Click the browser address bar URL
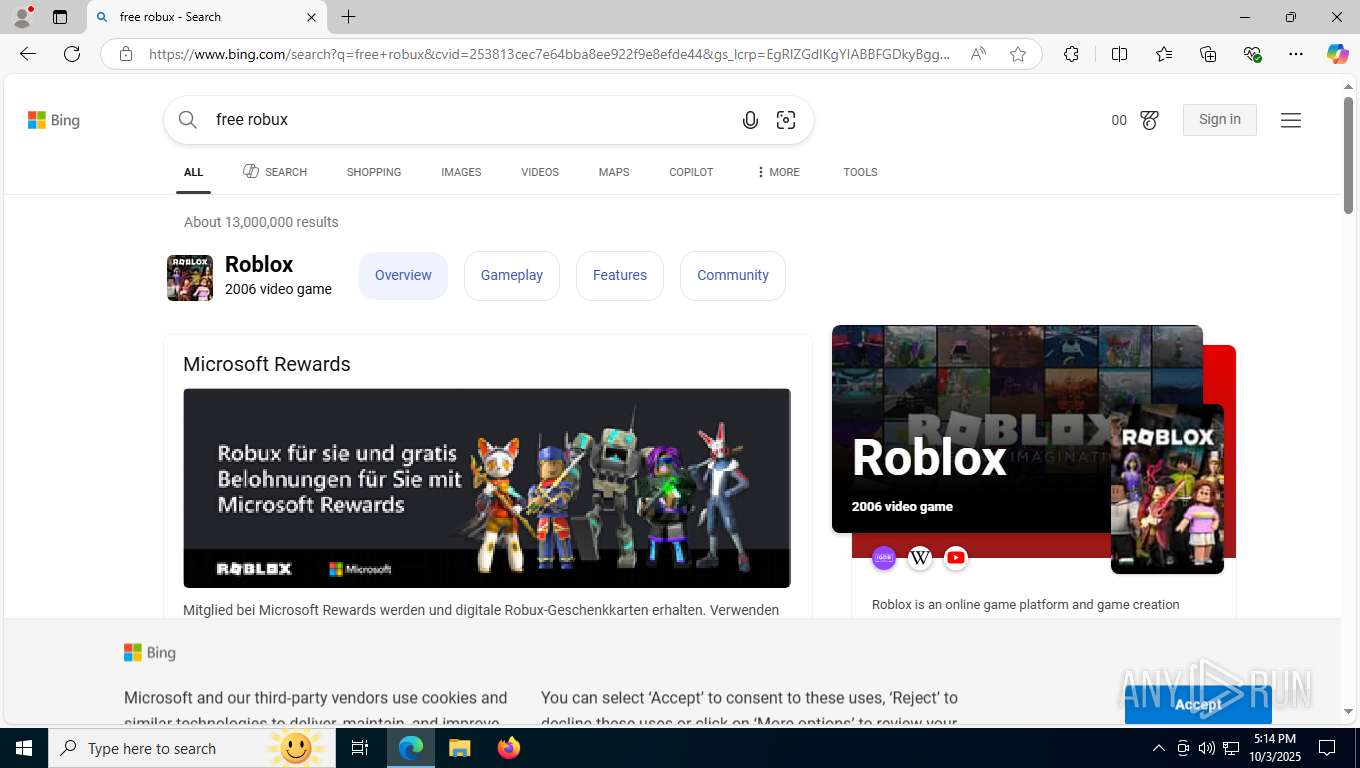The height and width of the screenshot is (768, 1360). pos(550,54)
